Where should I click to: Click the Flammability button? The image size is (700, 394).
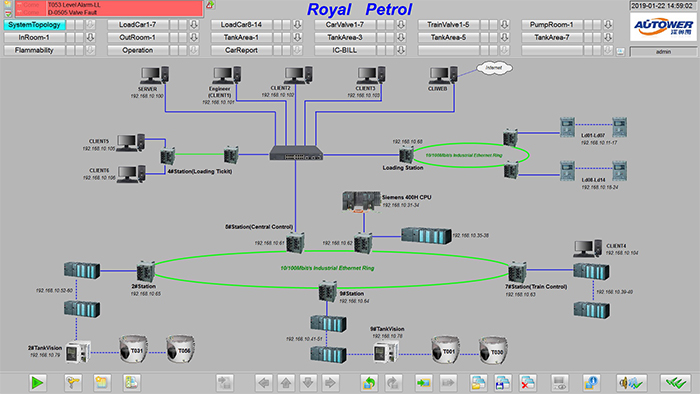tap(34, 50)
